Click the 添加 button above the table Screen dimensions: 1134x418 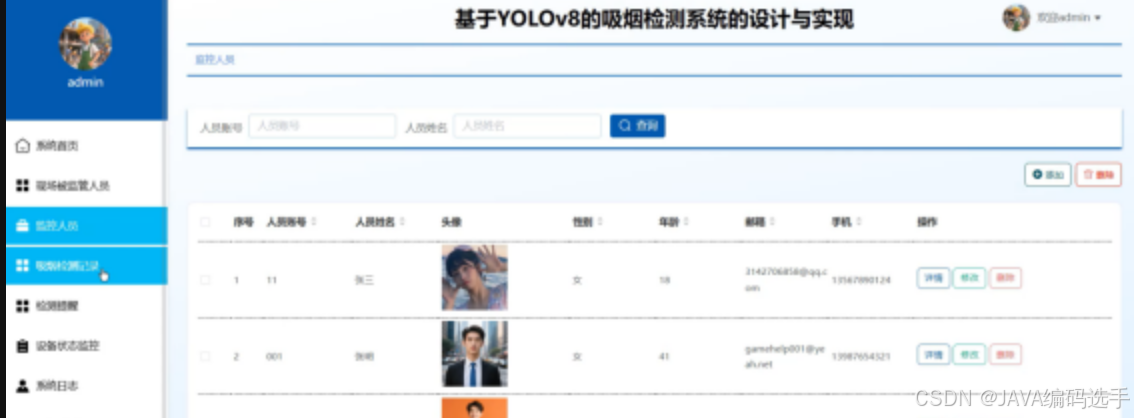(1047, 174)
